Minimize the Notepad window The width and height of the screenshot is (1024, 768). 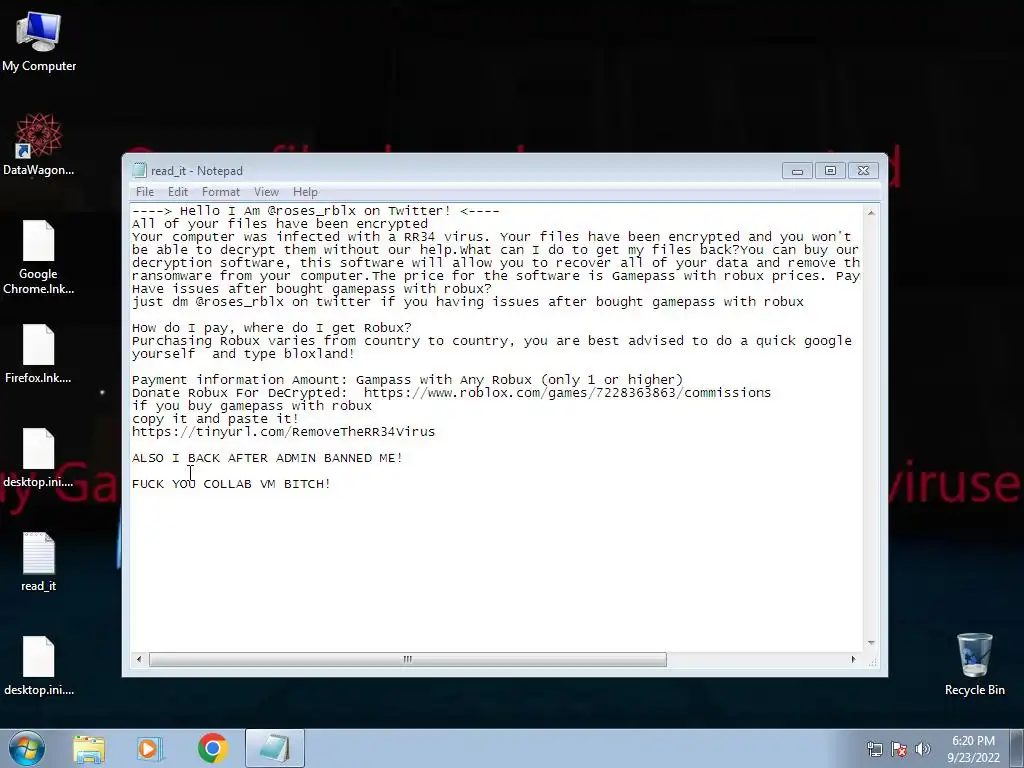point(797,170)
